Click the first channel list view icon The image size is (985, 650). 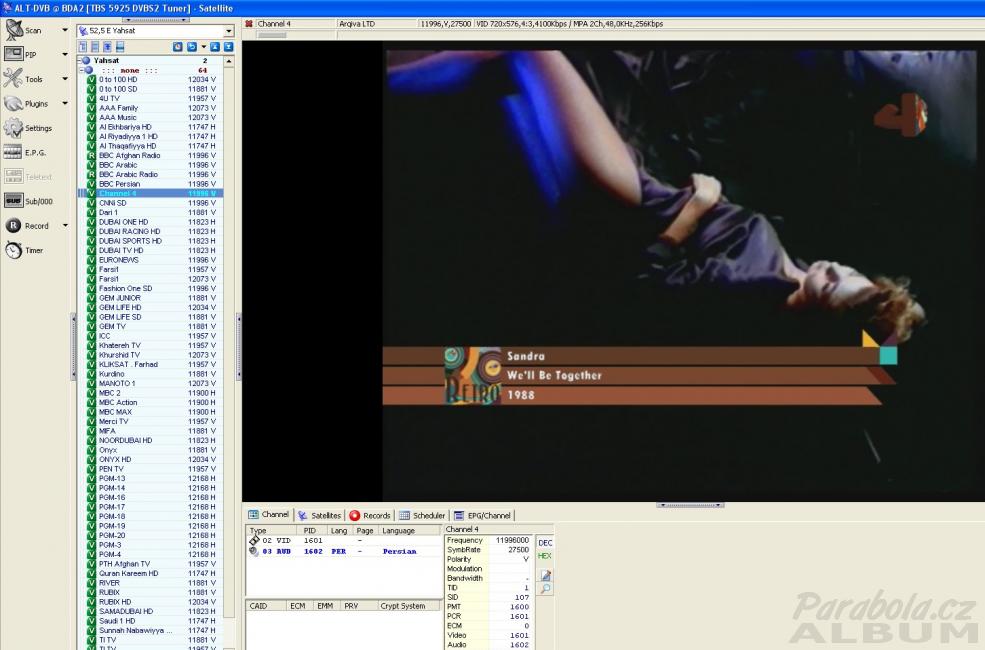[x=82, y=47]
